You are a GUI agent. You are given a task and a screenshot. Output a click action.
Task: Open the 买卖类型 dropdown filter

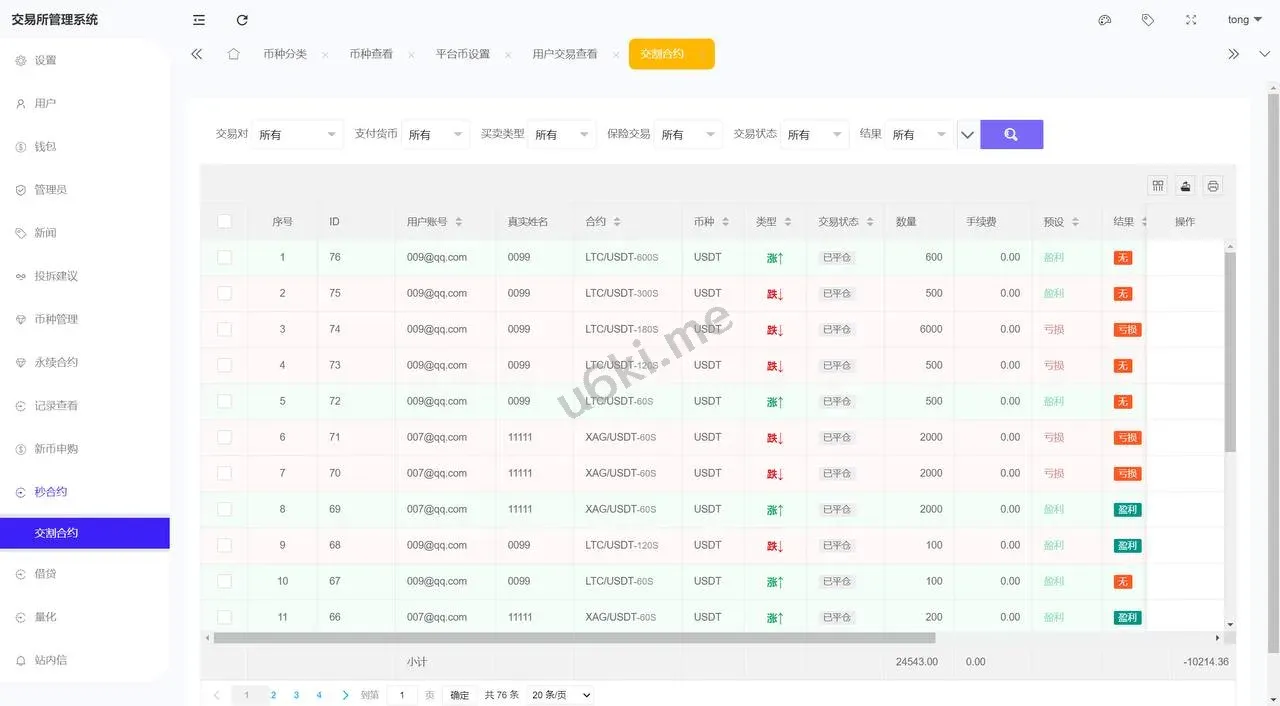[562, 134]
